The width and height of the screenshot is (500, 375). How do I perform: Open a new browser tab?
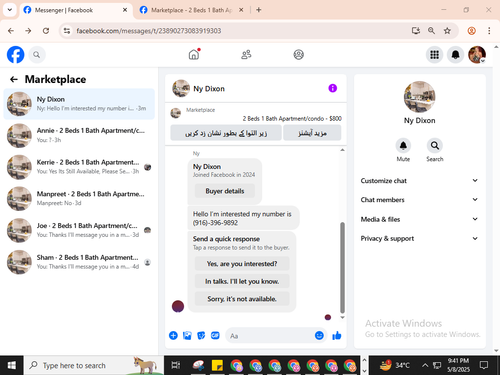tap(259, 10)
